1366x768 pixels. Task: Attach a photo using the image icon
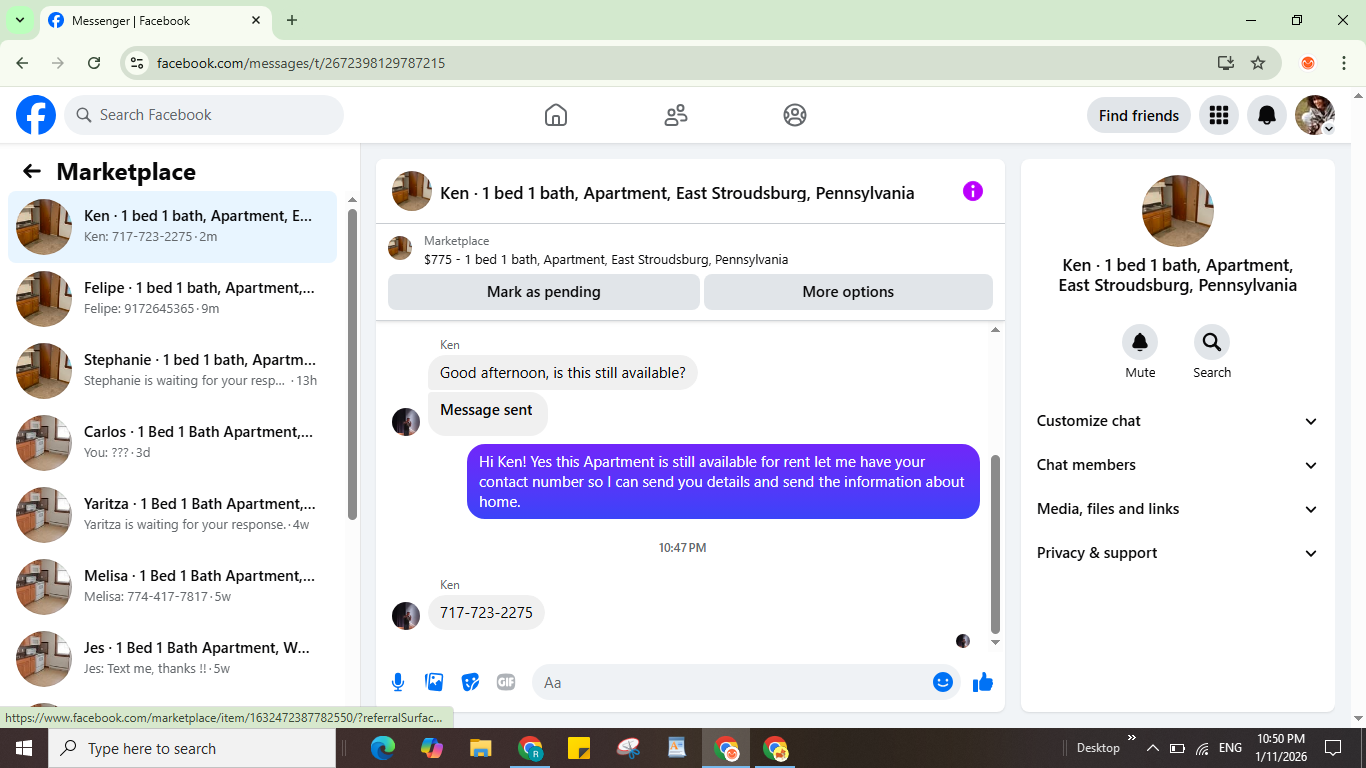tap(434, 682)
